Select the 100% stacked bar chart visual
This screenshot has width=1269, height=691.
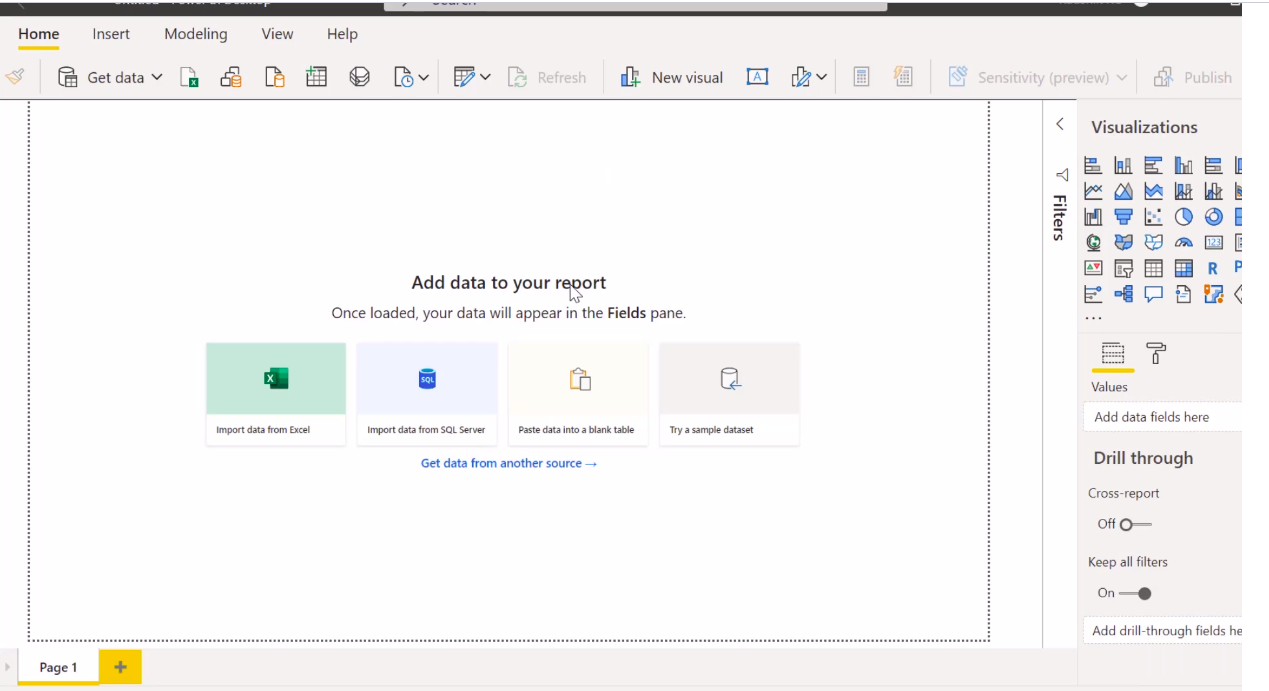point(1213,165)
